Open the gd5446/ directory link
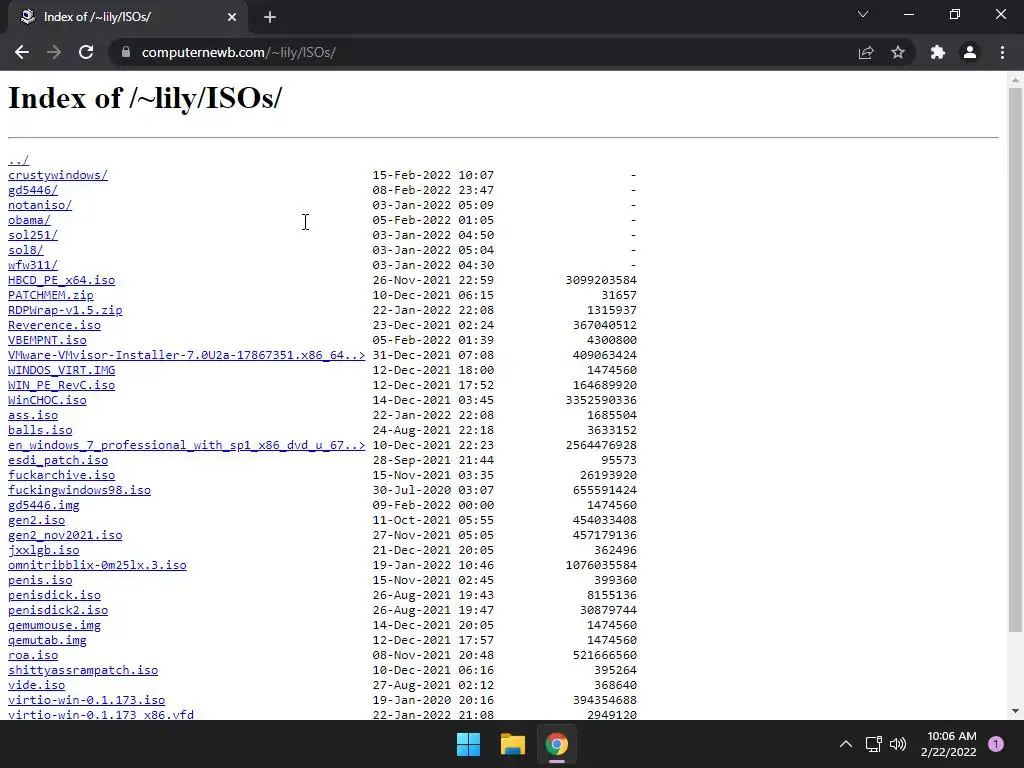The height and width of the screenshot is (768, 1024). coord(33,190)
